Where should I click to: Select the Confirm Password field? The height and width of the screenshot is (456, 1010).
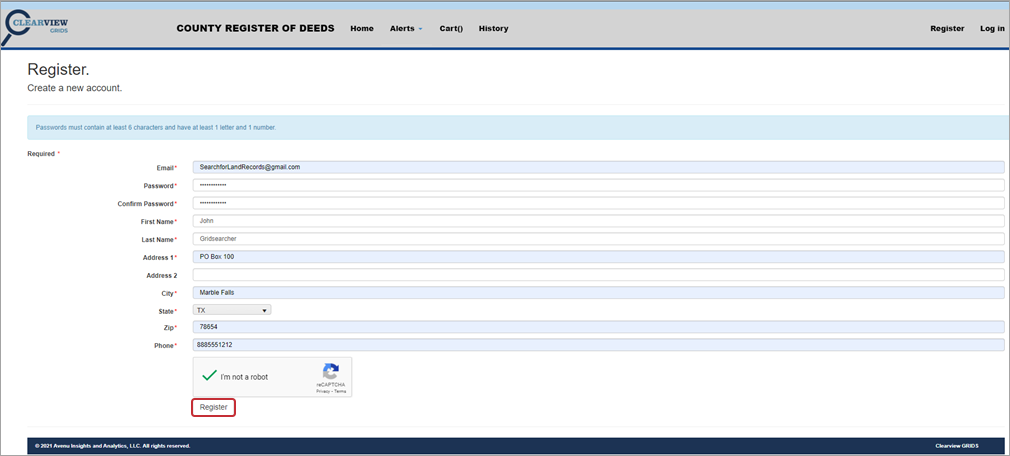point(597,203)
